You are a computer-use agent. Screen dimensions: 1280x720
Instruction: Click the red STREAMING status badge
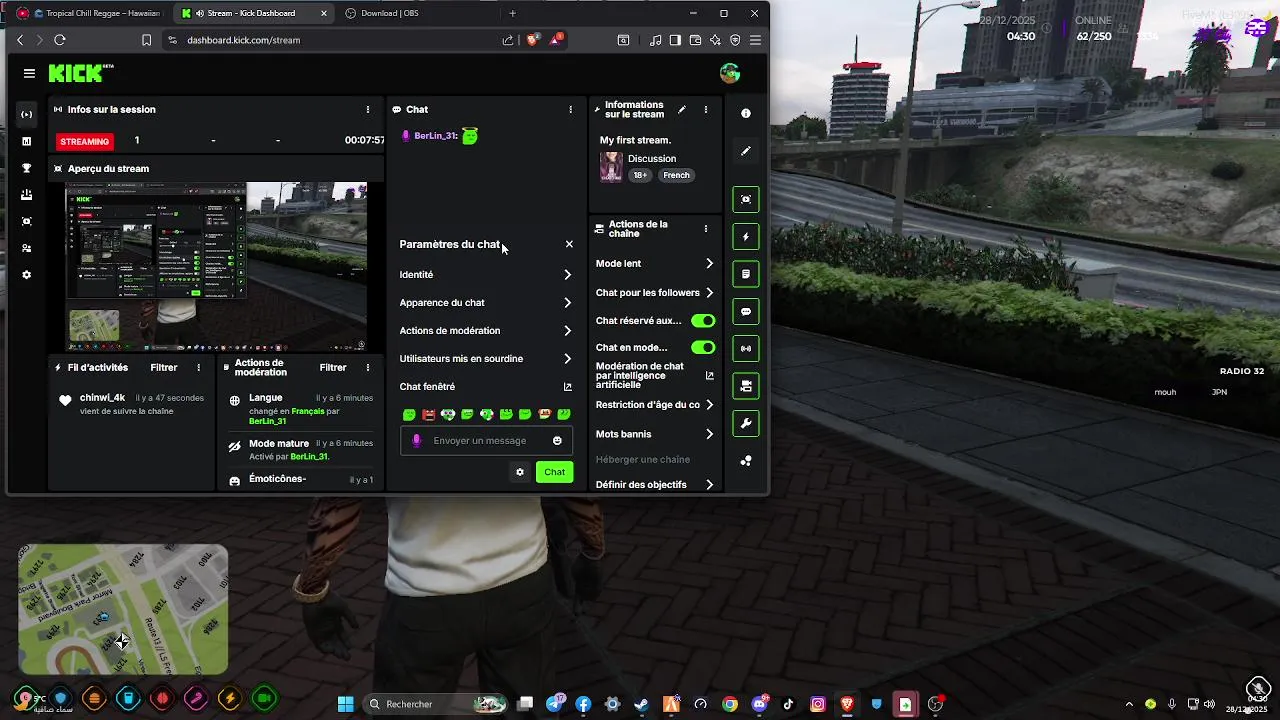click(x=85, y=141)
